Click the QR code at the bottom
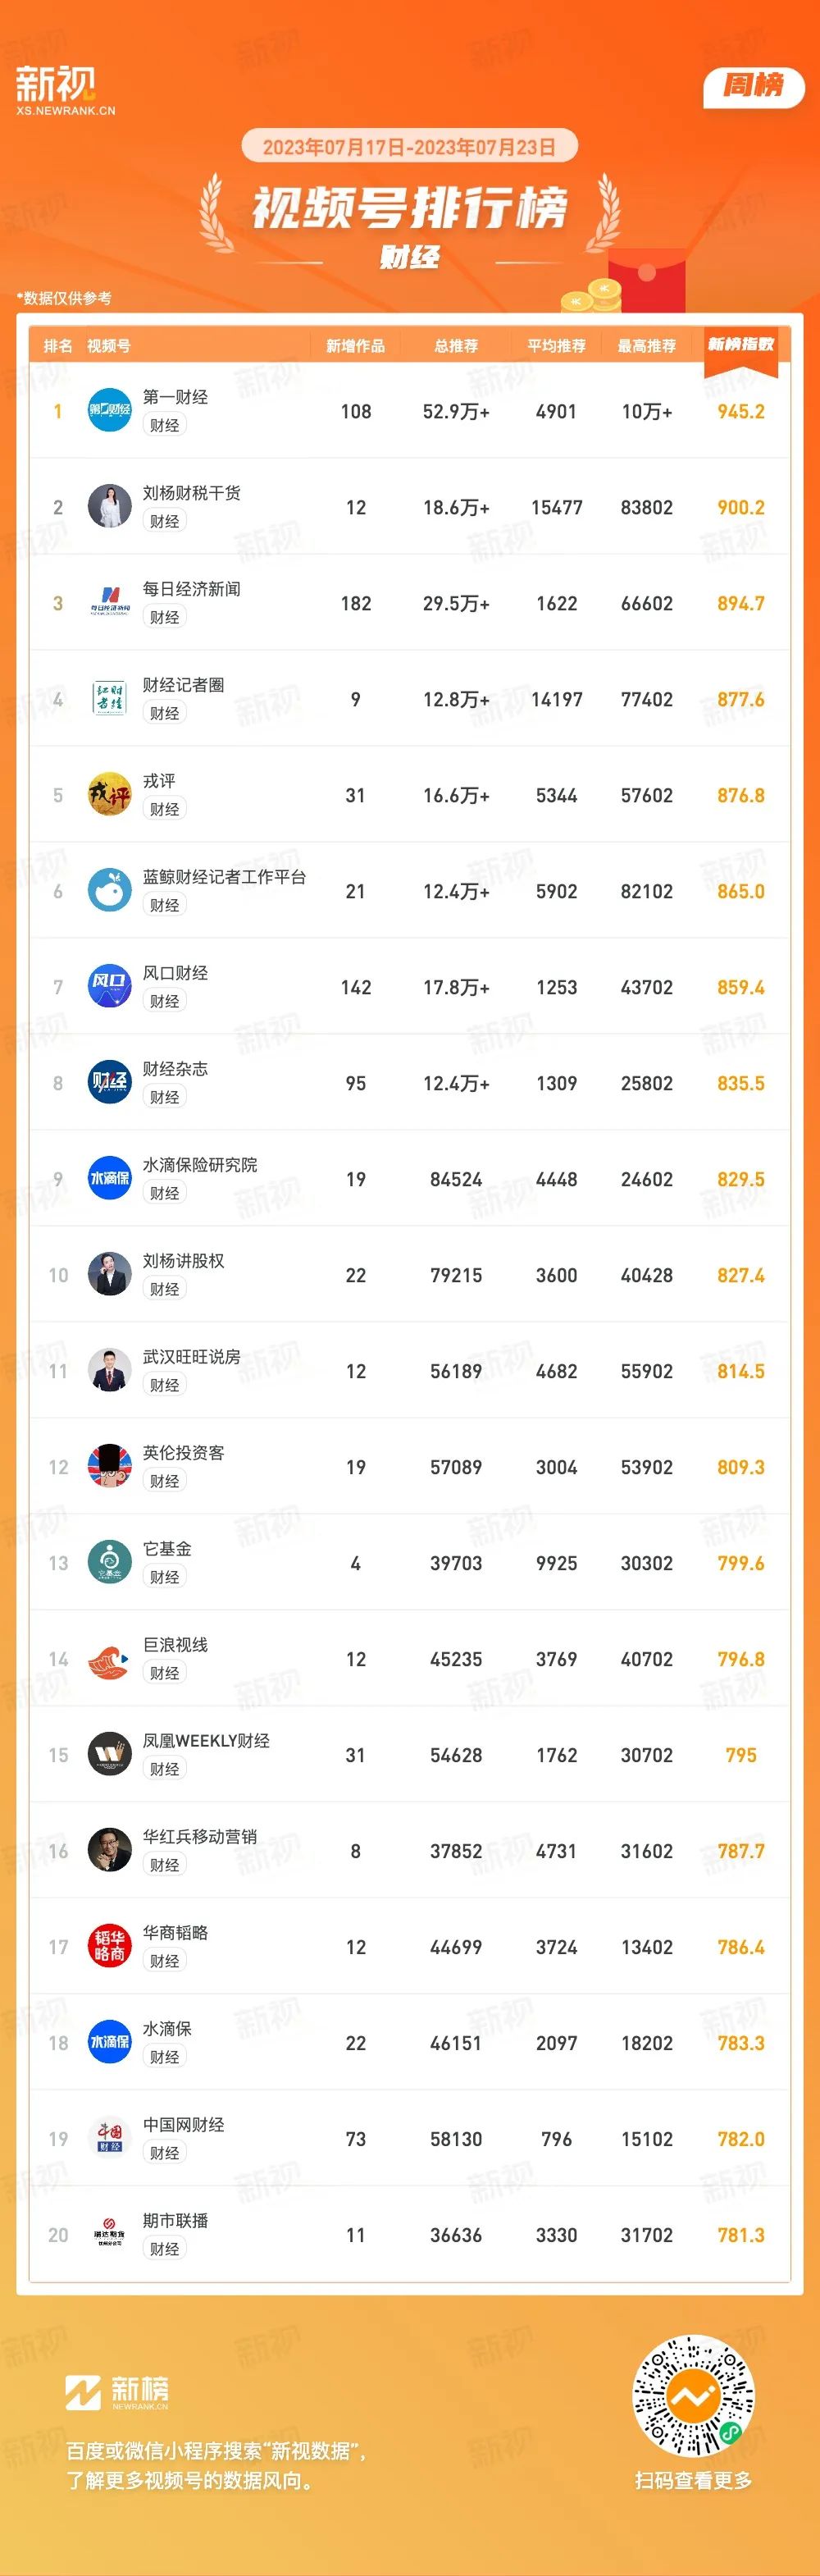The image size is (820, 2576). [693, 2396]
